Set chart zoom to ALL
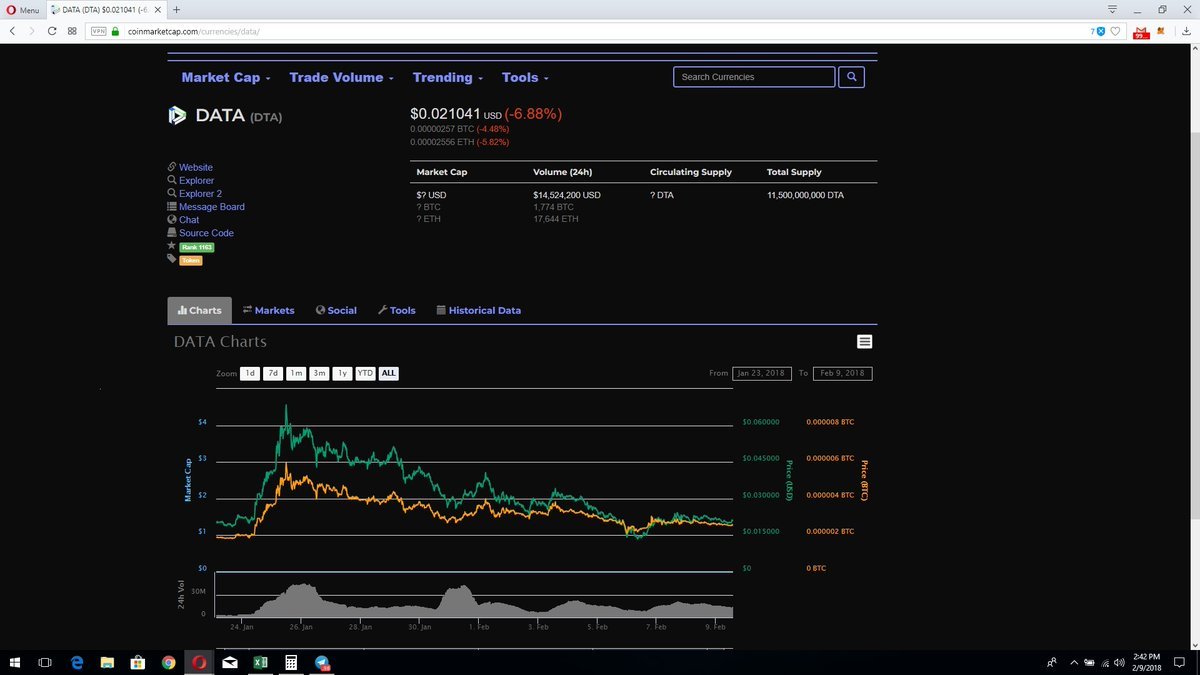The width and height of the screenshot is (1200, 675). pos(389,373)
